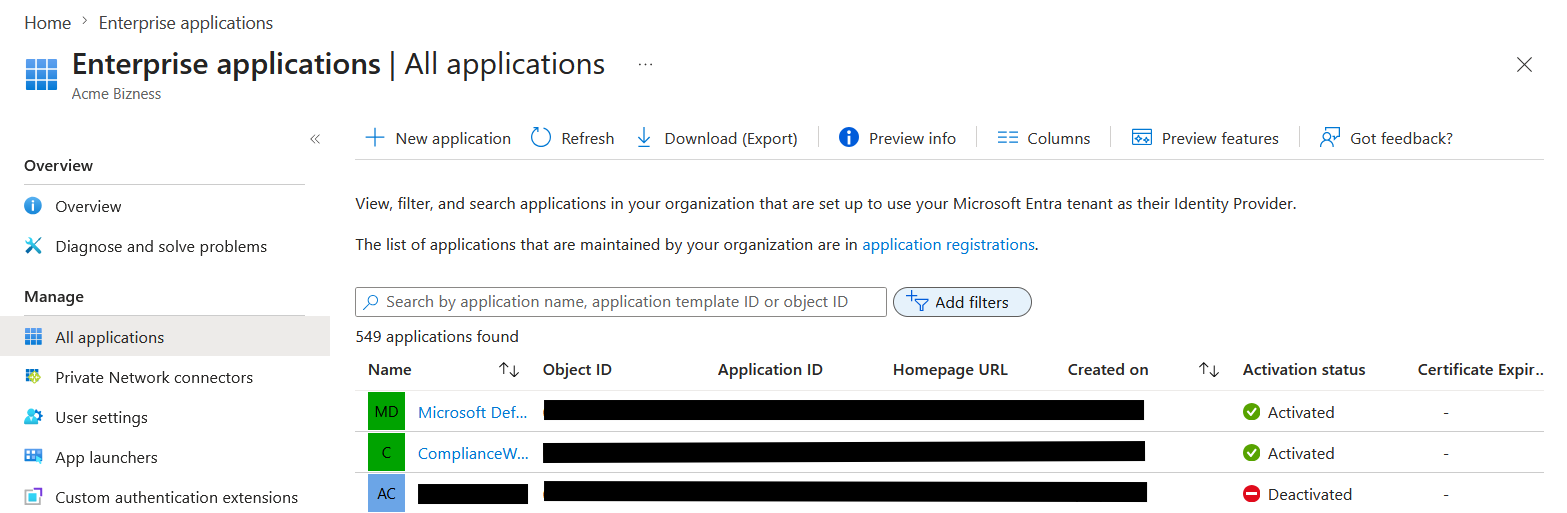The height and width of the screenshot is (513, 1567).
Task: Select All applications in the sidebar
Action: click(x=165, y=337)
